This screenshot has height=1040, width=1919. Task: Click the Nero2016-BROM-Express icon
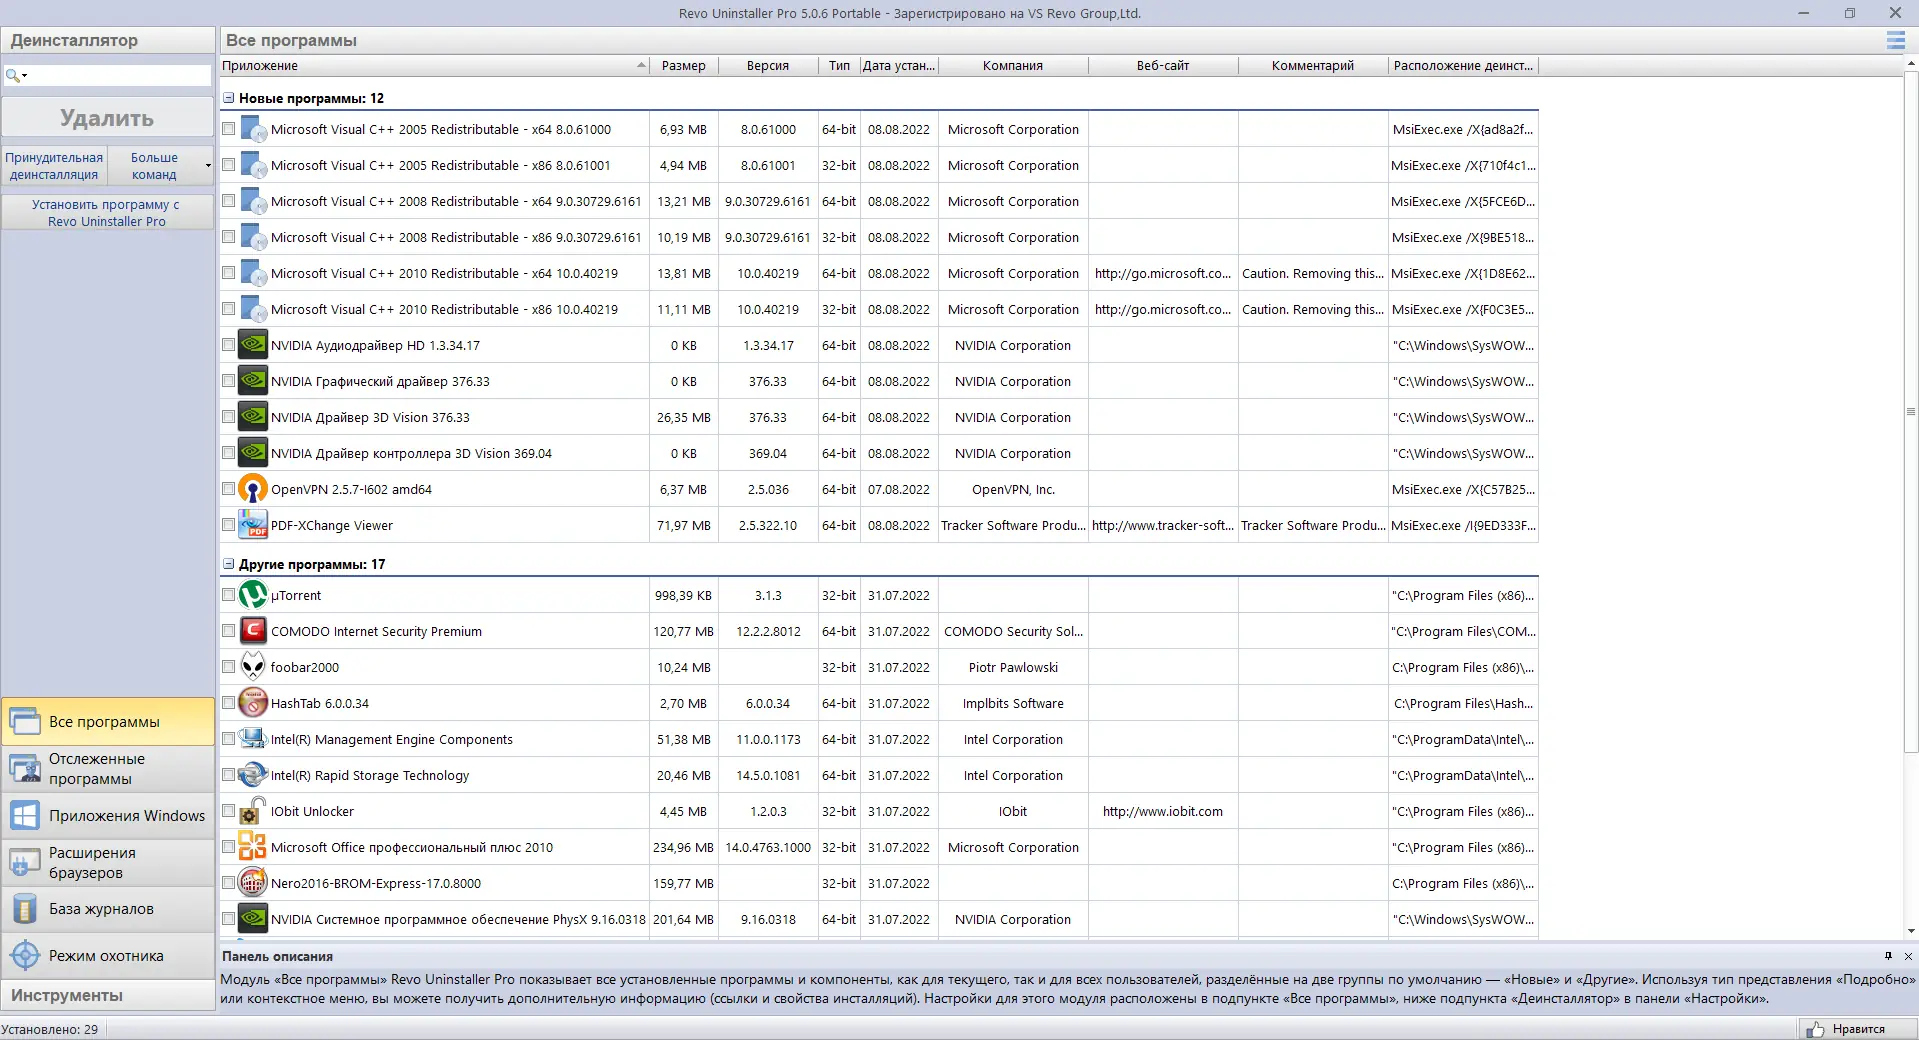pyautogui.click(x=253, y=883)
